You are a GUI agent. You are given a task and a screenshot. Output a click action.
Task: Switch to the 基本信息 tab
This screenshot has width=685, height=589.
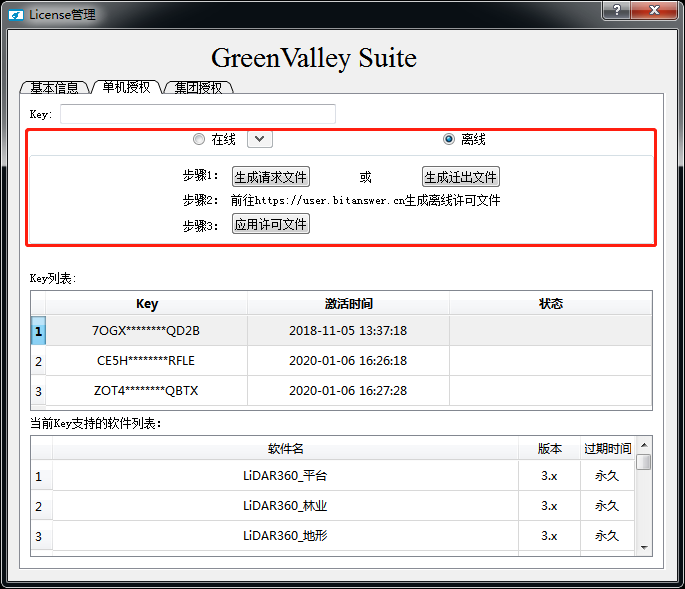55,87
